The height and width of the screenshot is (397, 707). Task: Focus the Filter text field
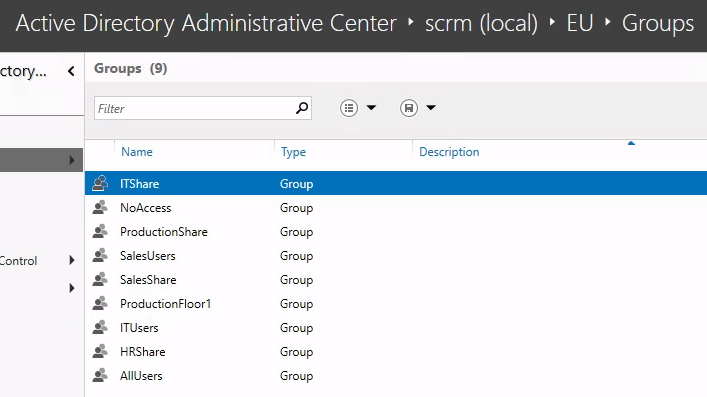point(195,108)
